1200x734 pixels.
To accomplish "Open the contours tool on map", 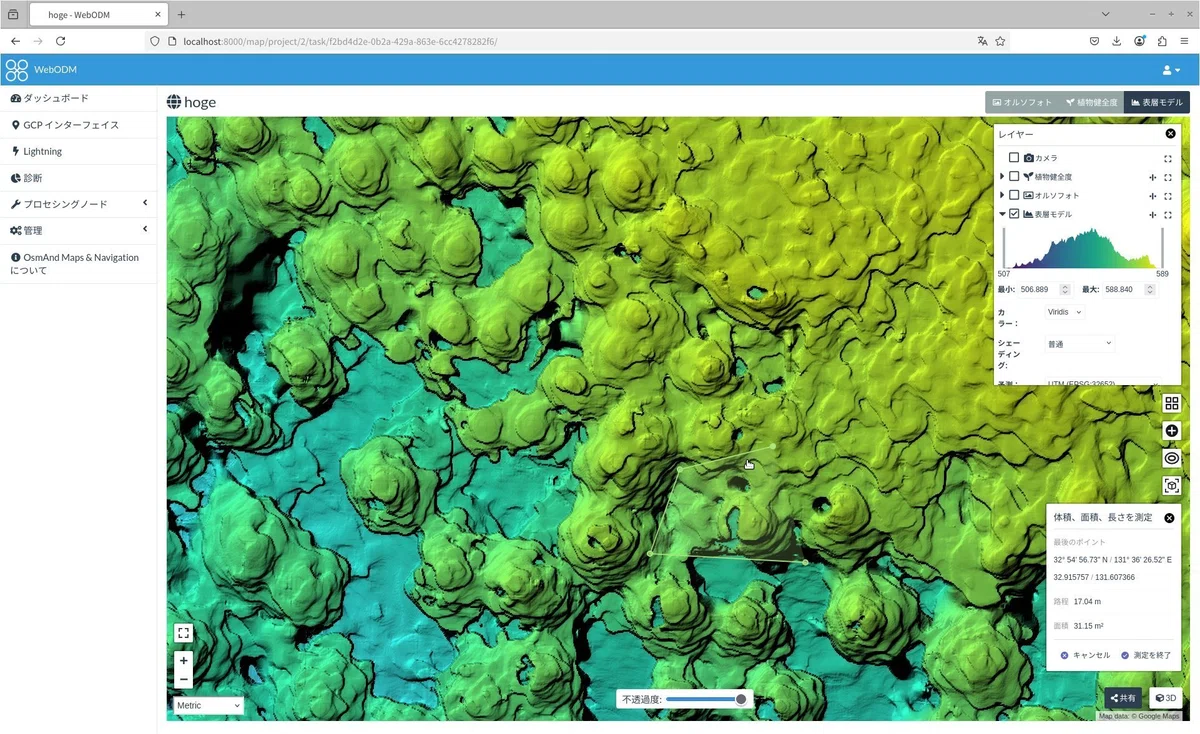I will pyautogui.click(x=1172, y=458).
